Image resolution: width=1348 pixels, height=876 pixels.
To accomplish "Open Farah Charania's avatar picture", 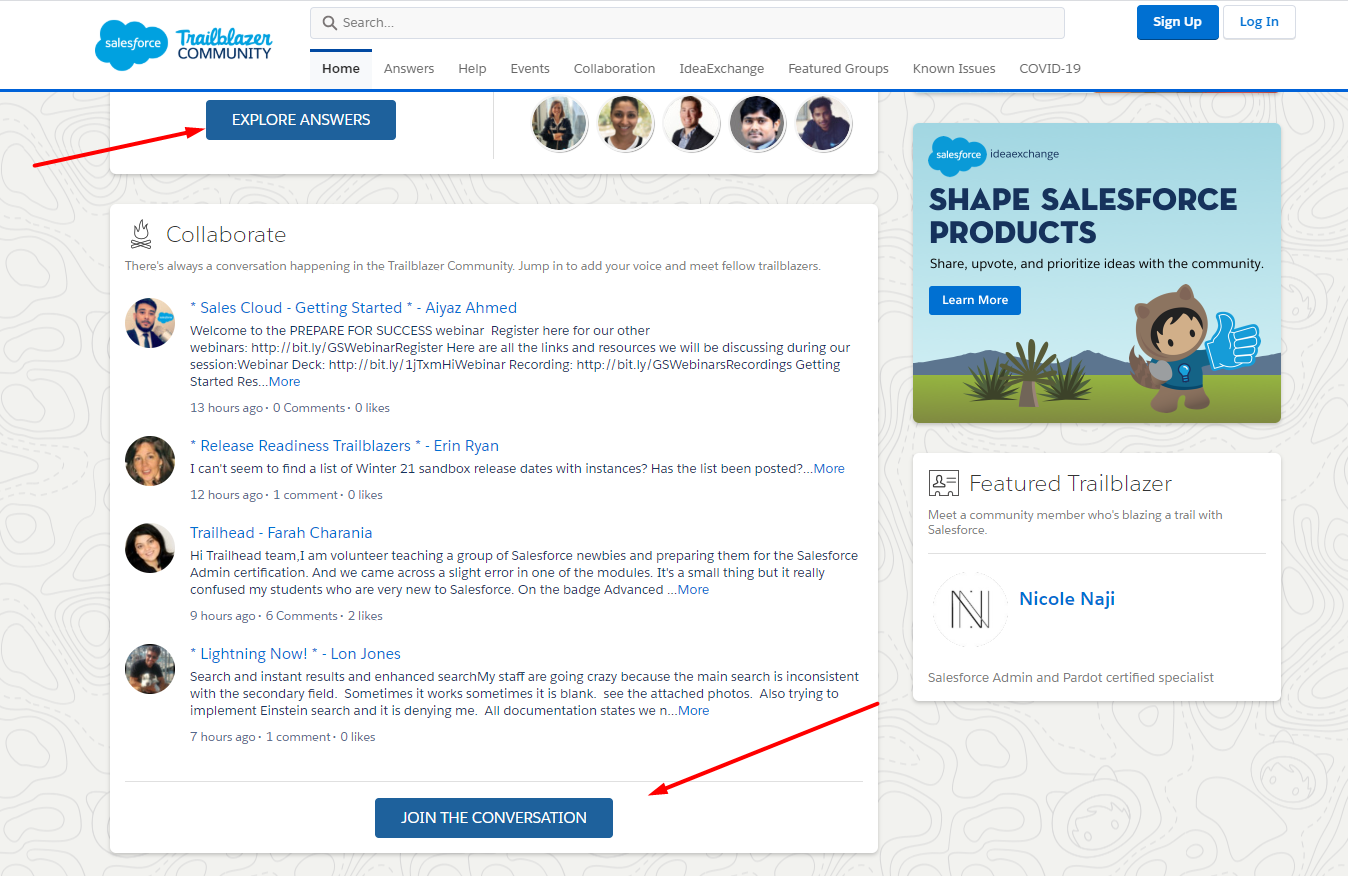I will click(x=150, y=547).
